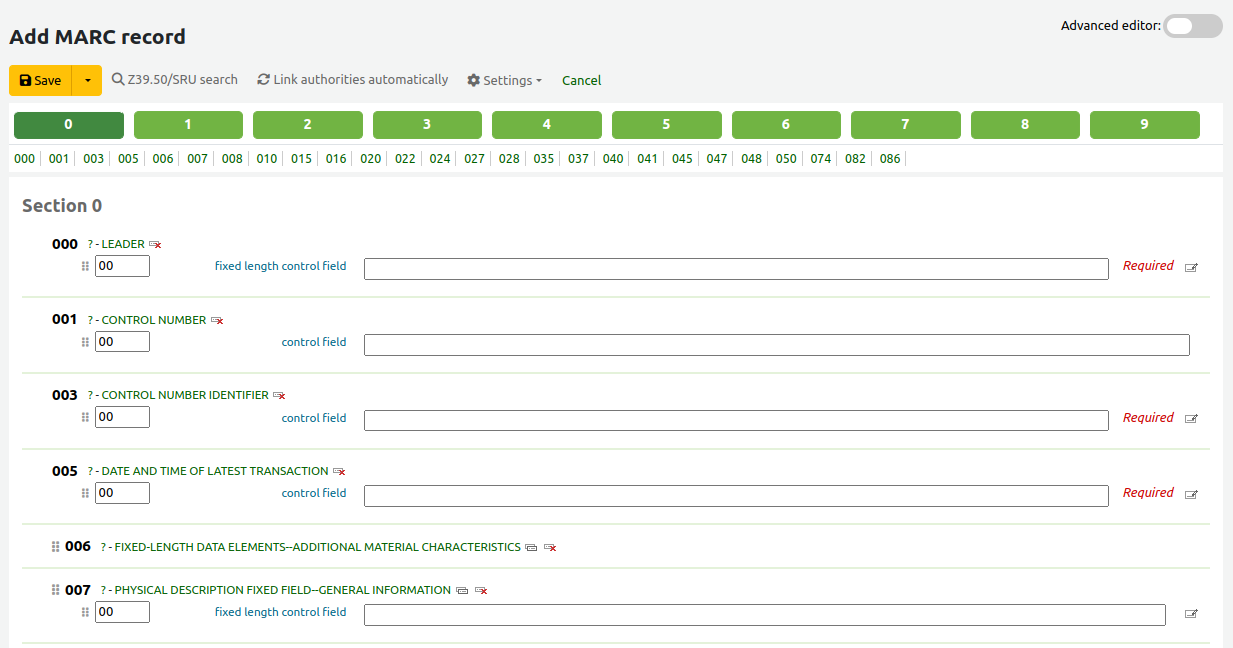Delete the 000 LEADER field via its red delete icon

157,243
